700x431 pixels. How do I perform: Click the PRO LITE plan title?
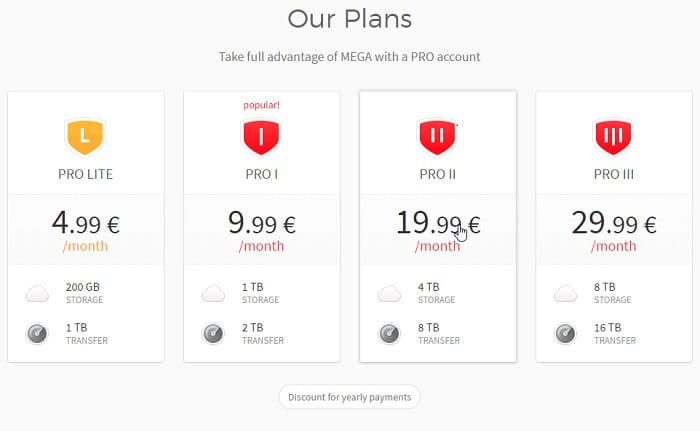[x=85, y=174]
